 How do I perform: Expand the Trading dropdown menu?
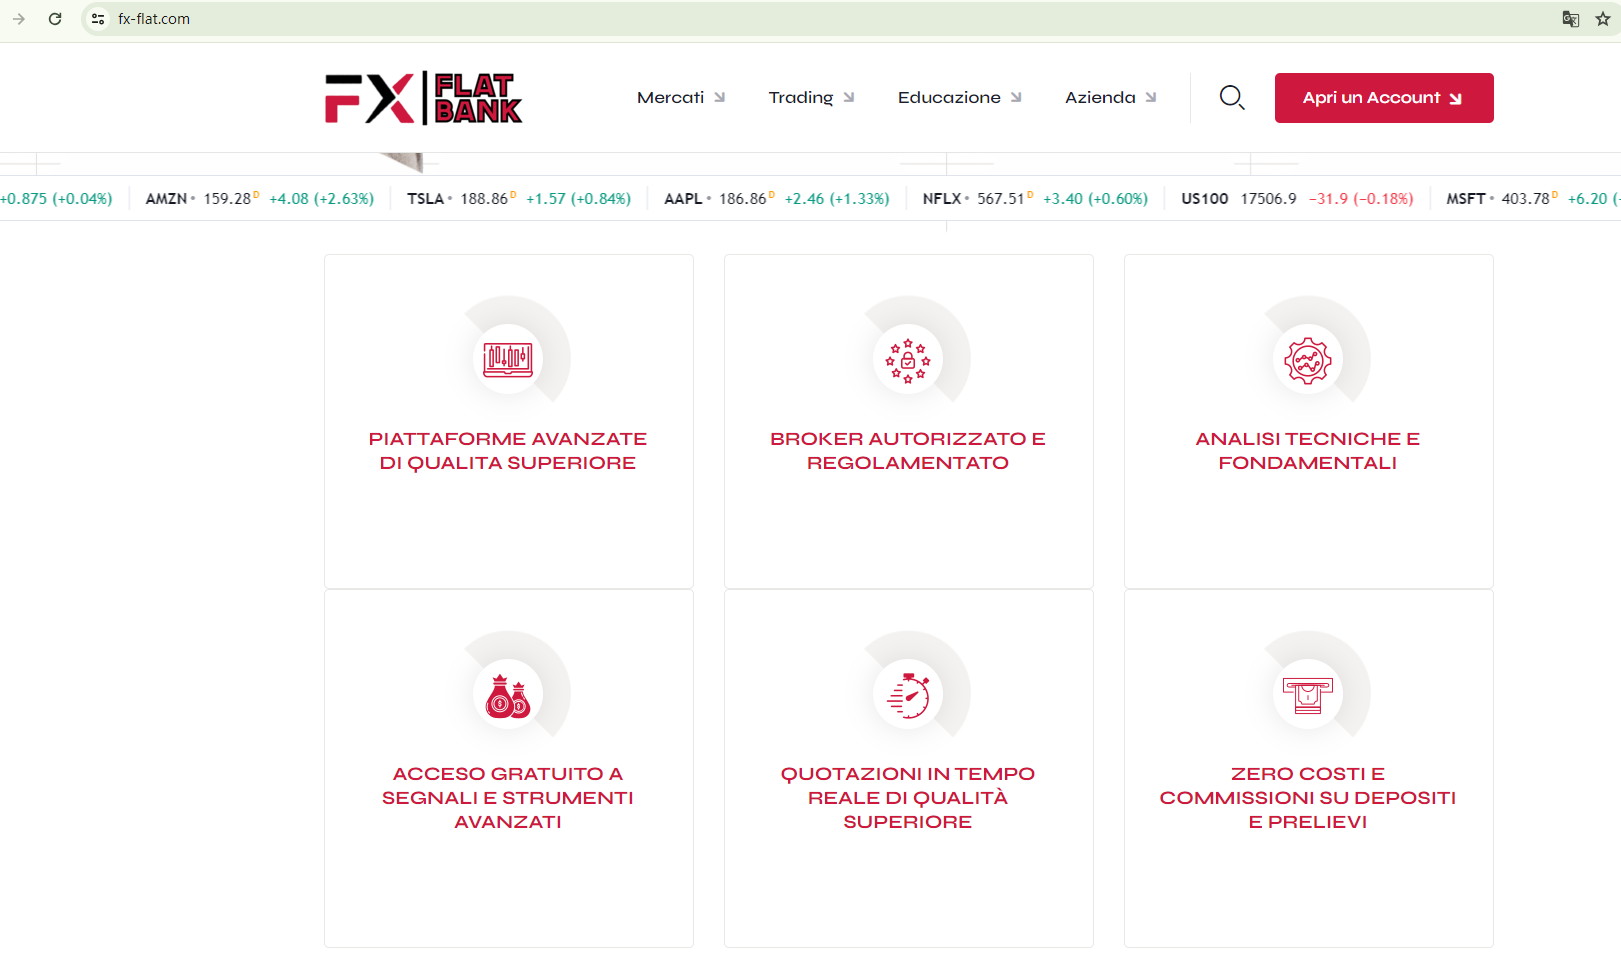point(811,98)
